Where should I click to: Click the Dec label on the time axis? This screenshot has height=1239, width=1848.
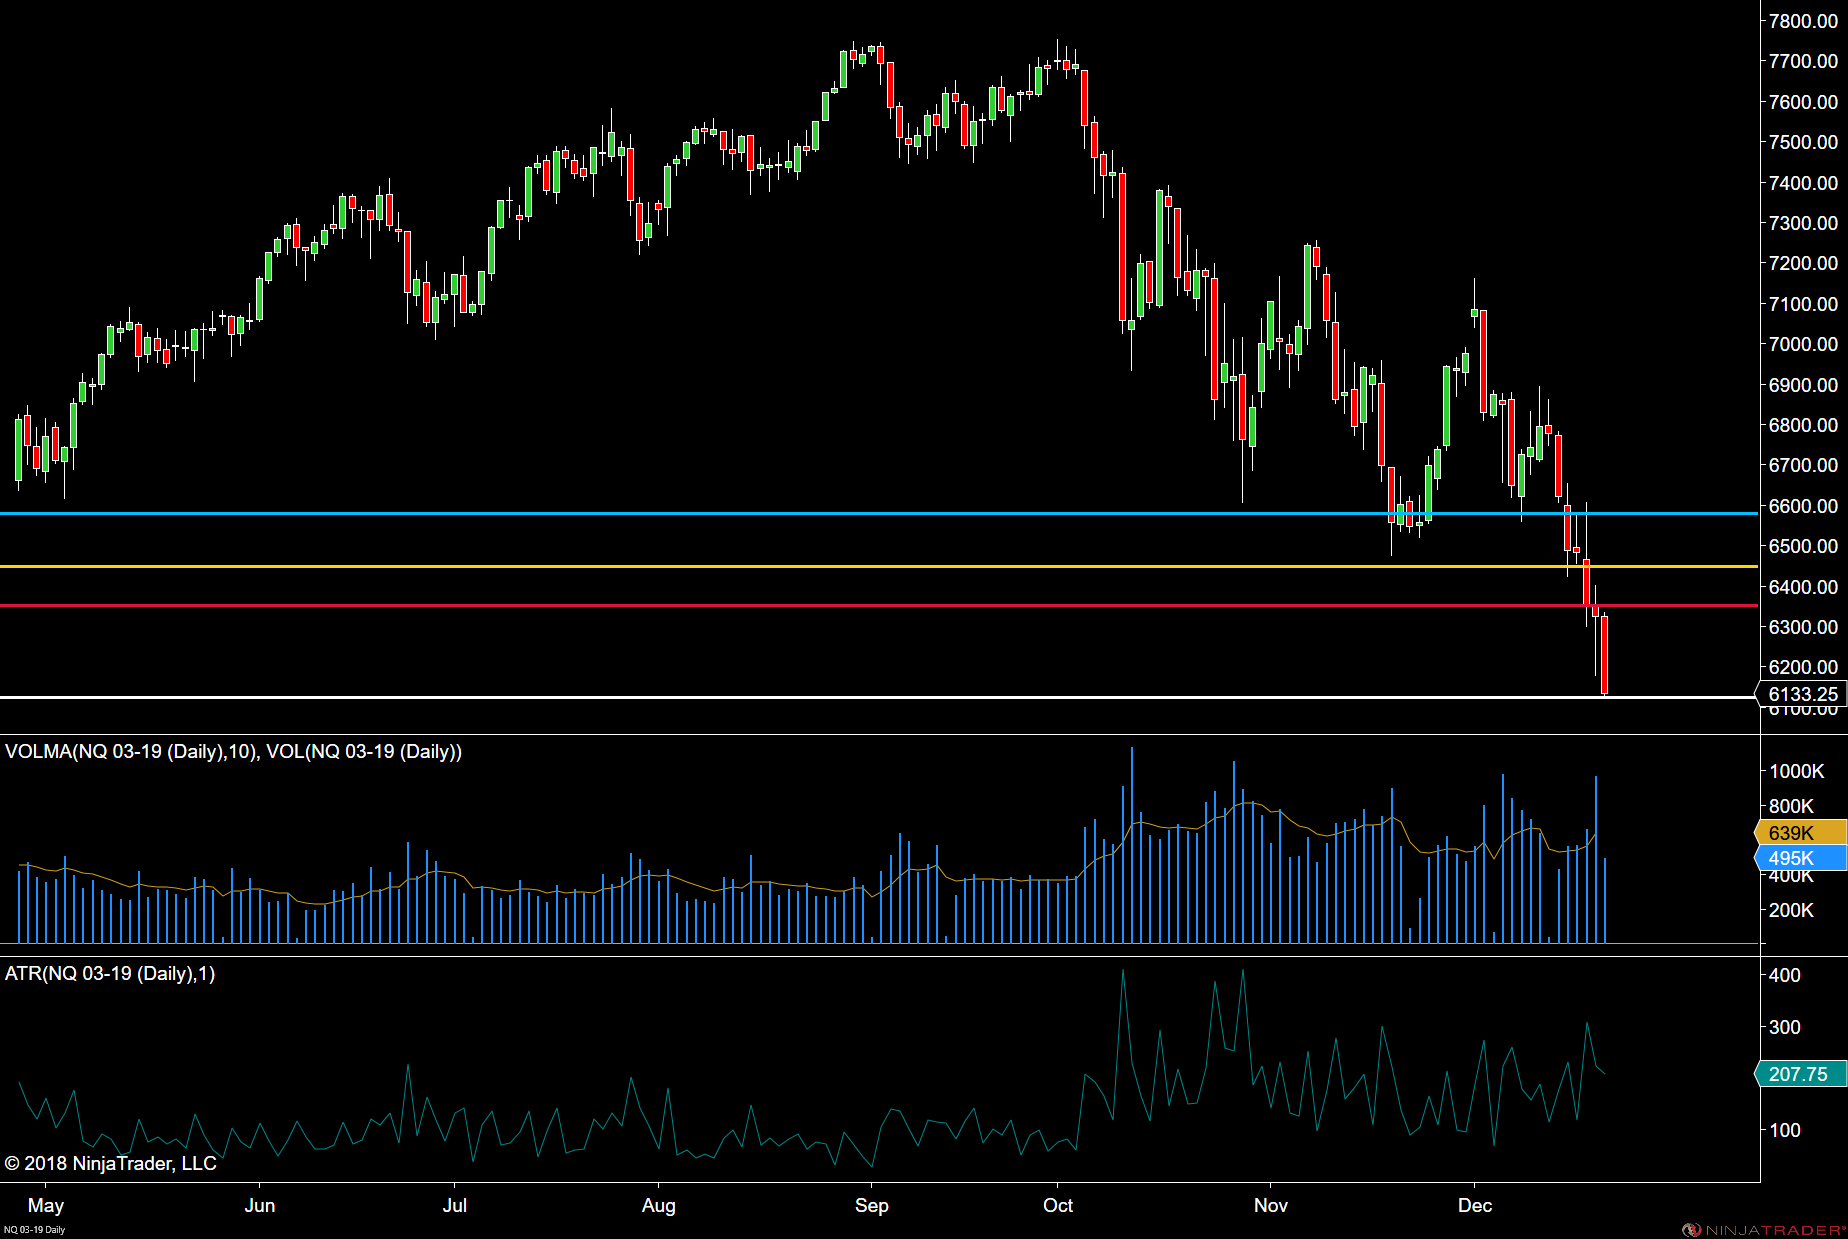pos(1475,1205)
